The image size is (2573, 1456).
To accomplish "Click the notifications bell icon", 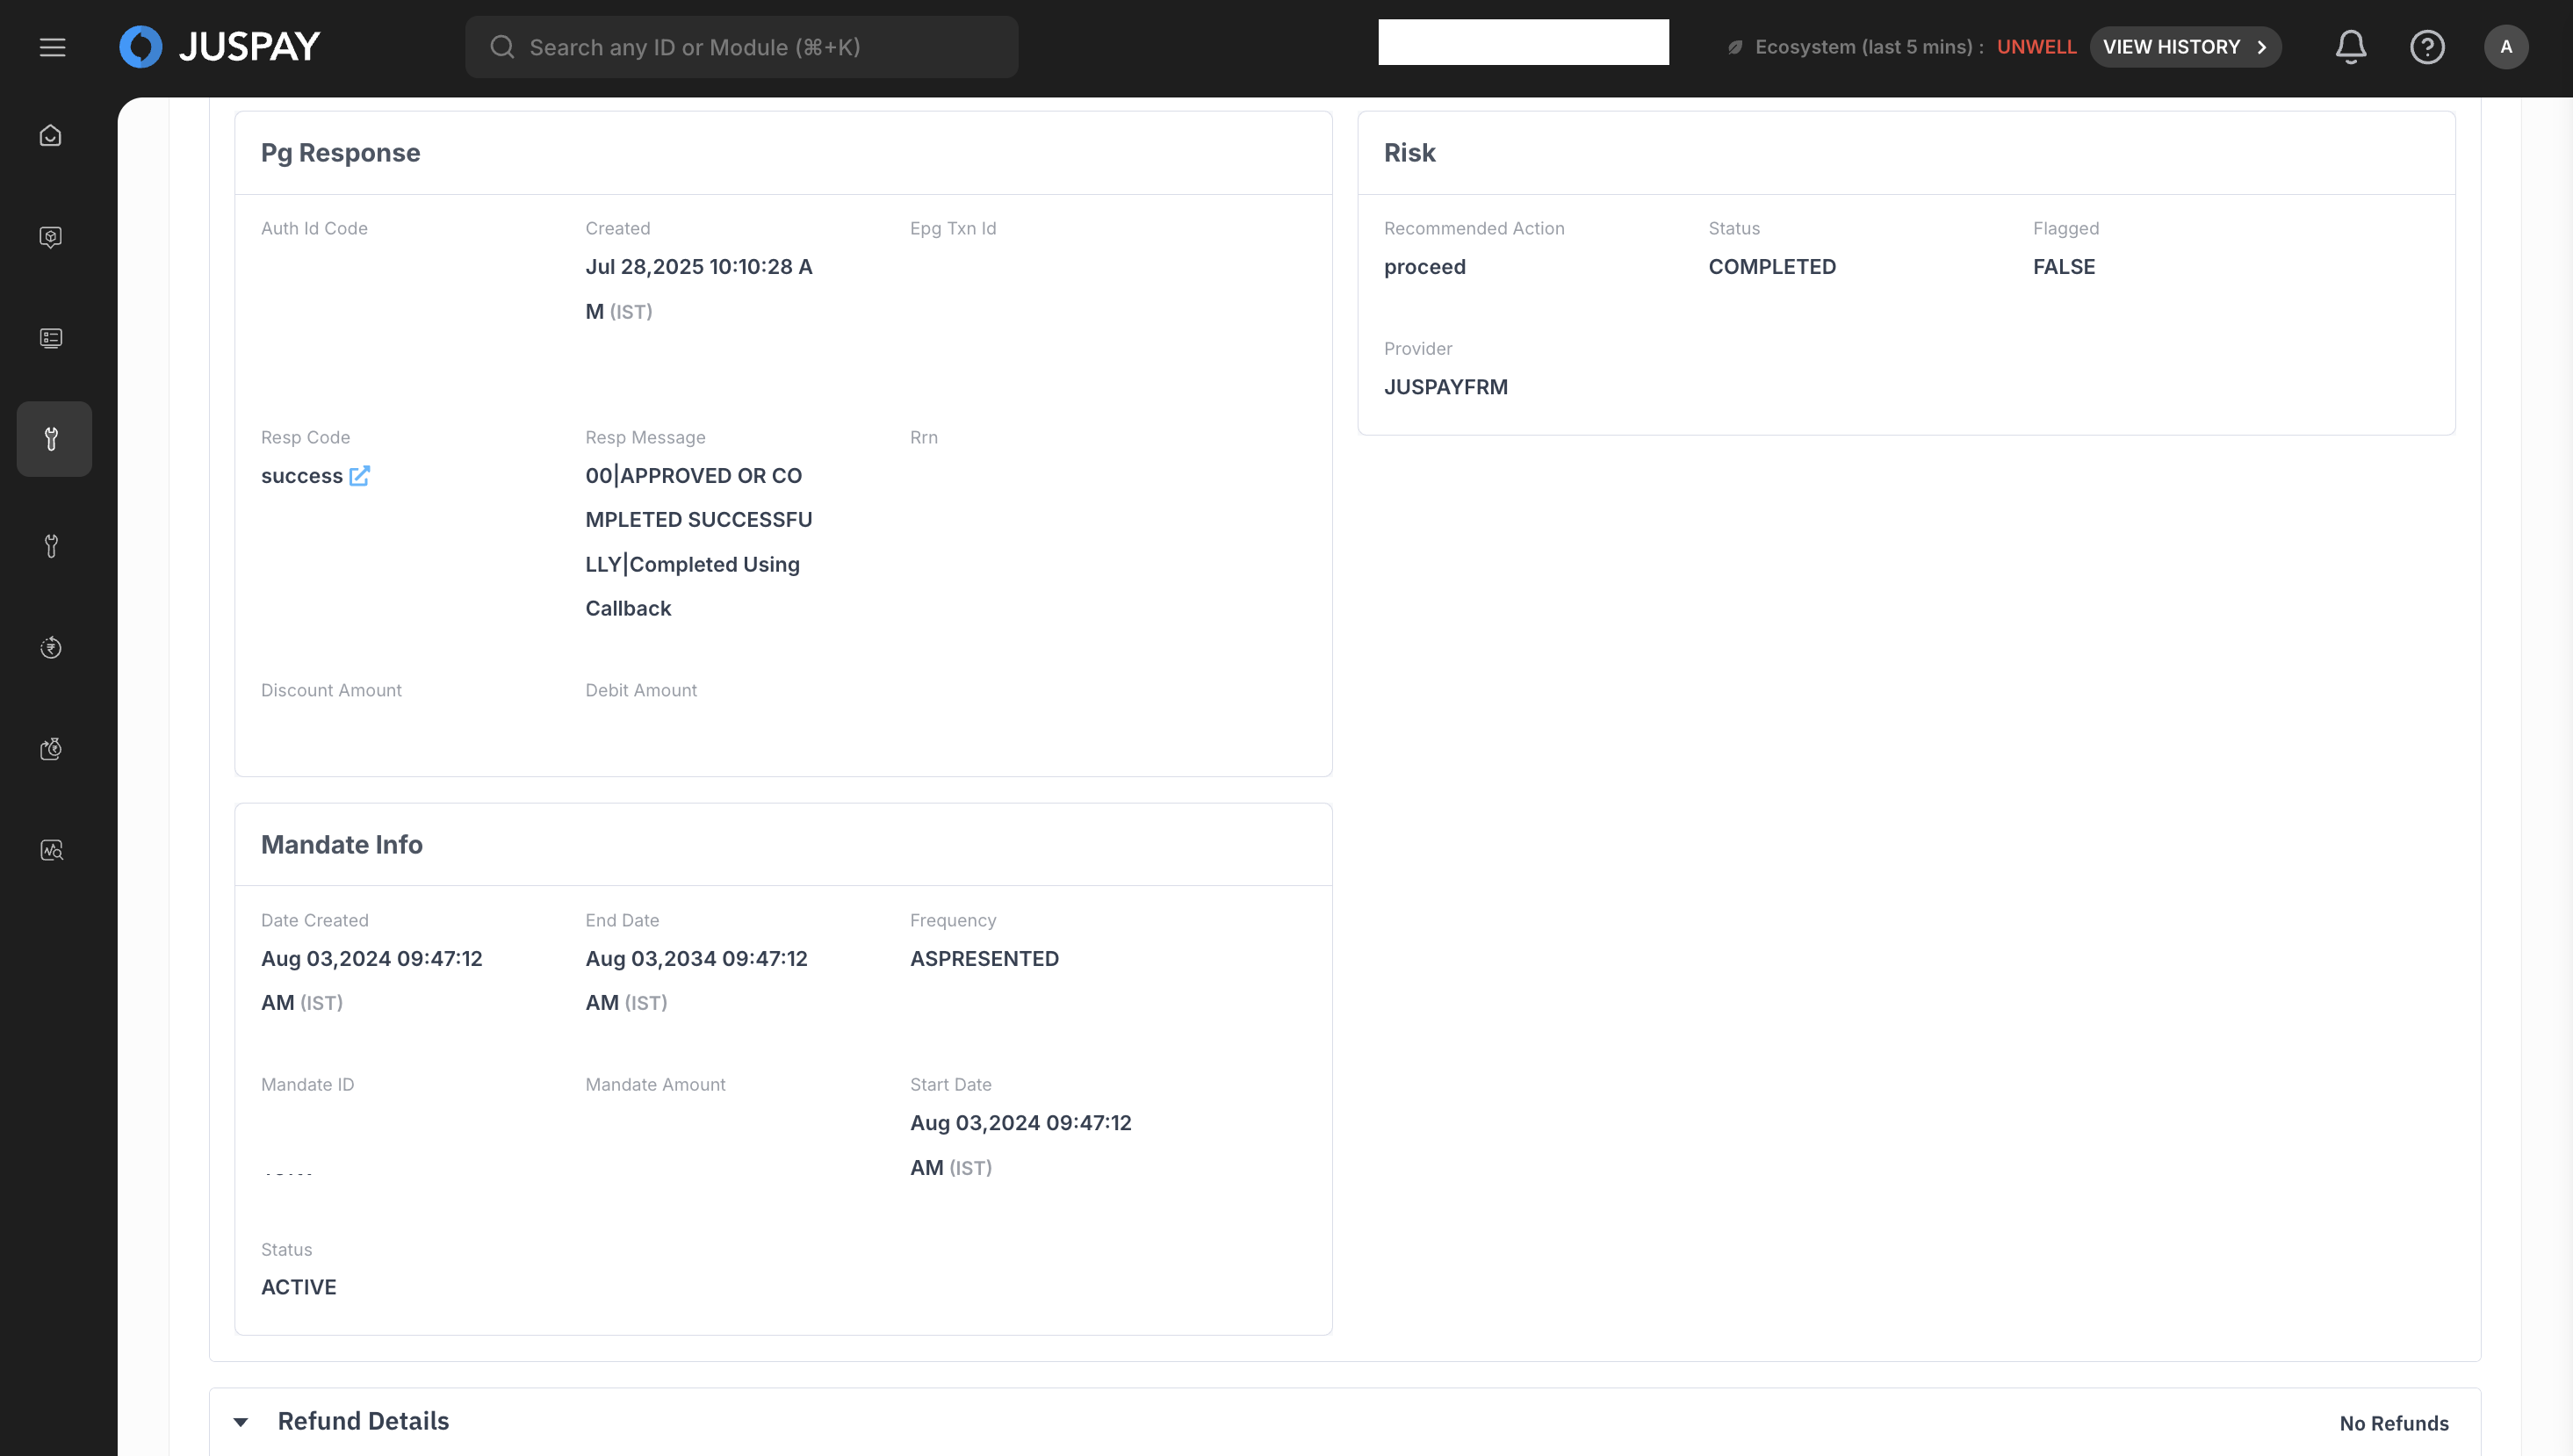I will click(x=2350, y=47).
